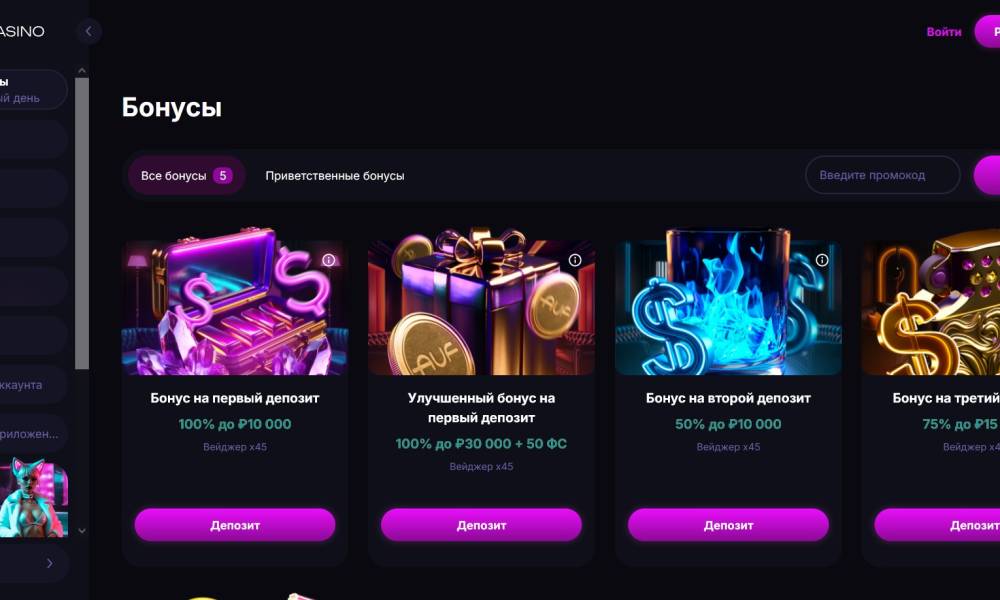Open info icon on second deposit bonus card
Viewport: 1000px width, 600px height.
pyautogui.click(x=822, y=260)
